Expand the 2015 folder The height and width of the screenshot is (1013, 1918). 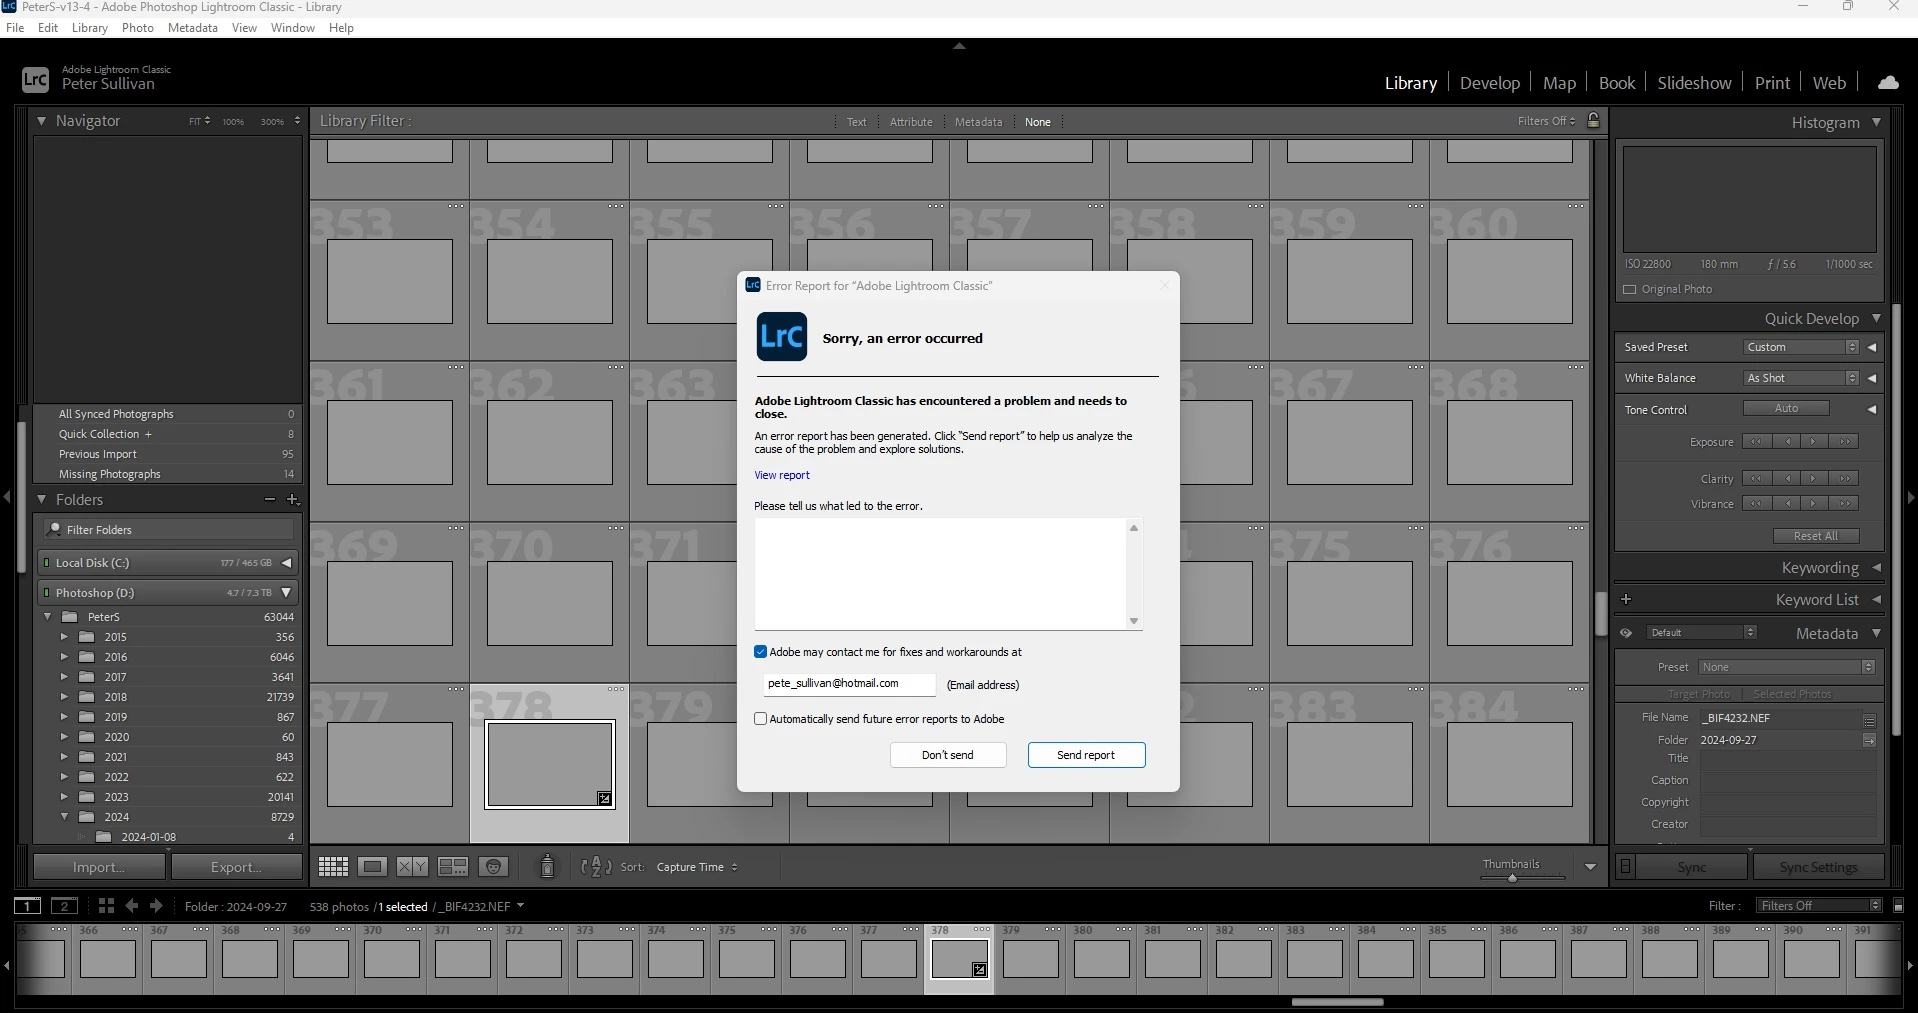(64, 636)
